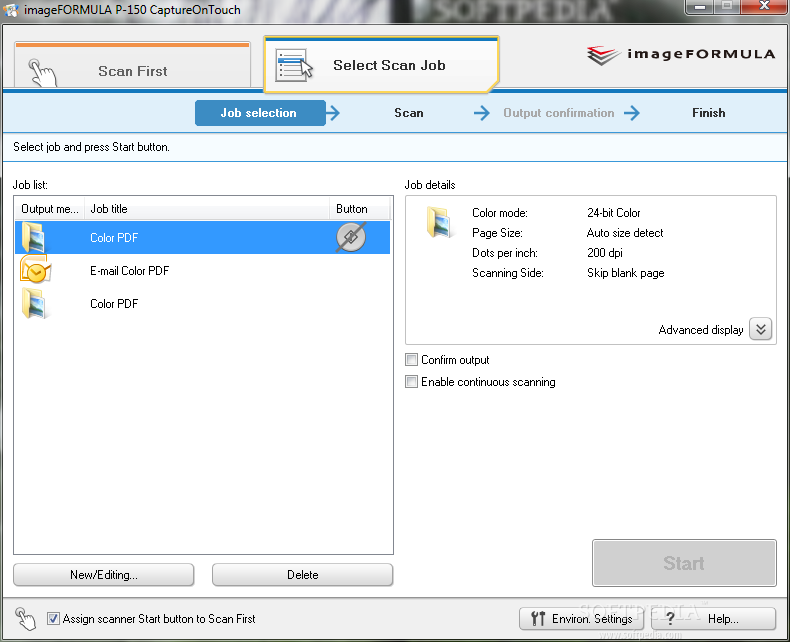This screenshot has height=642, width=790.
Task: Expand Advanced display with chevron button
Action: pyautogui.click(x=761, y=330)
